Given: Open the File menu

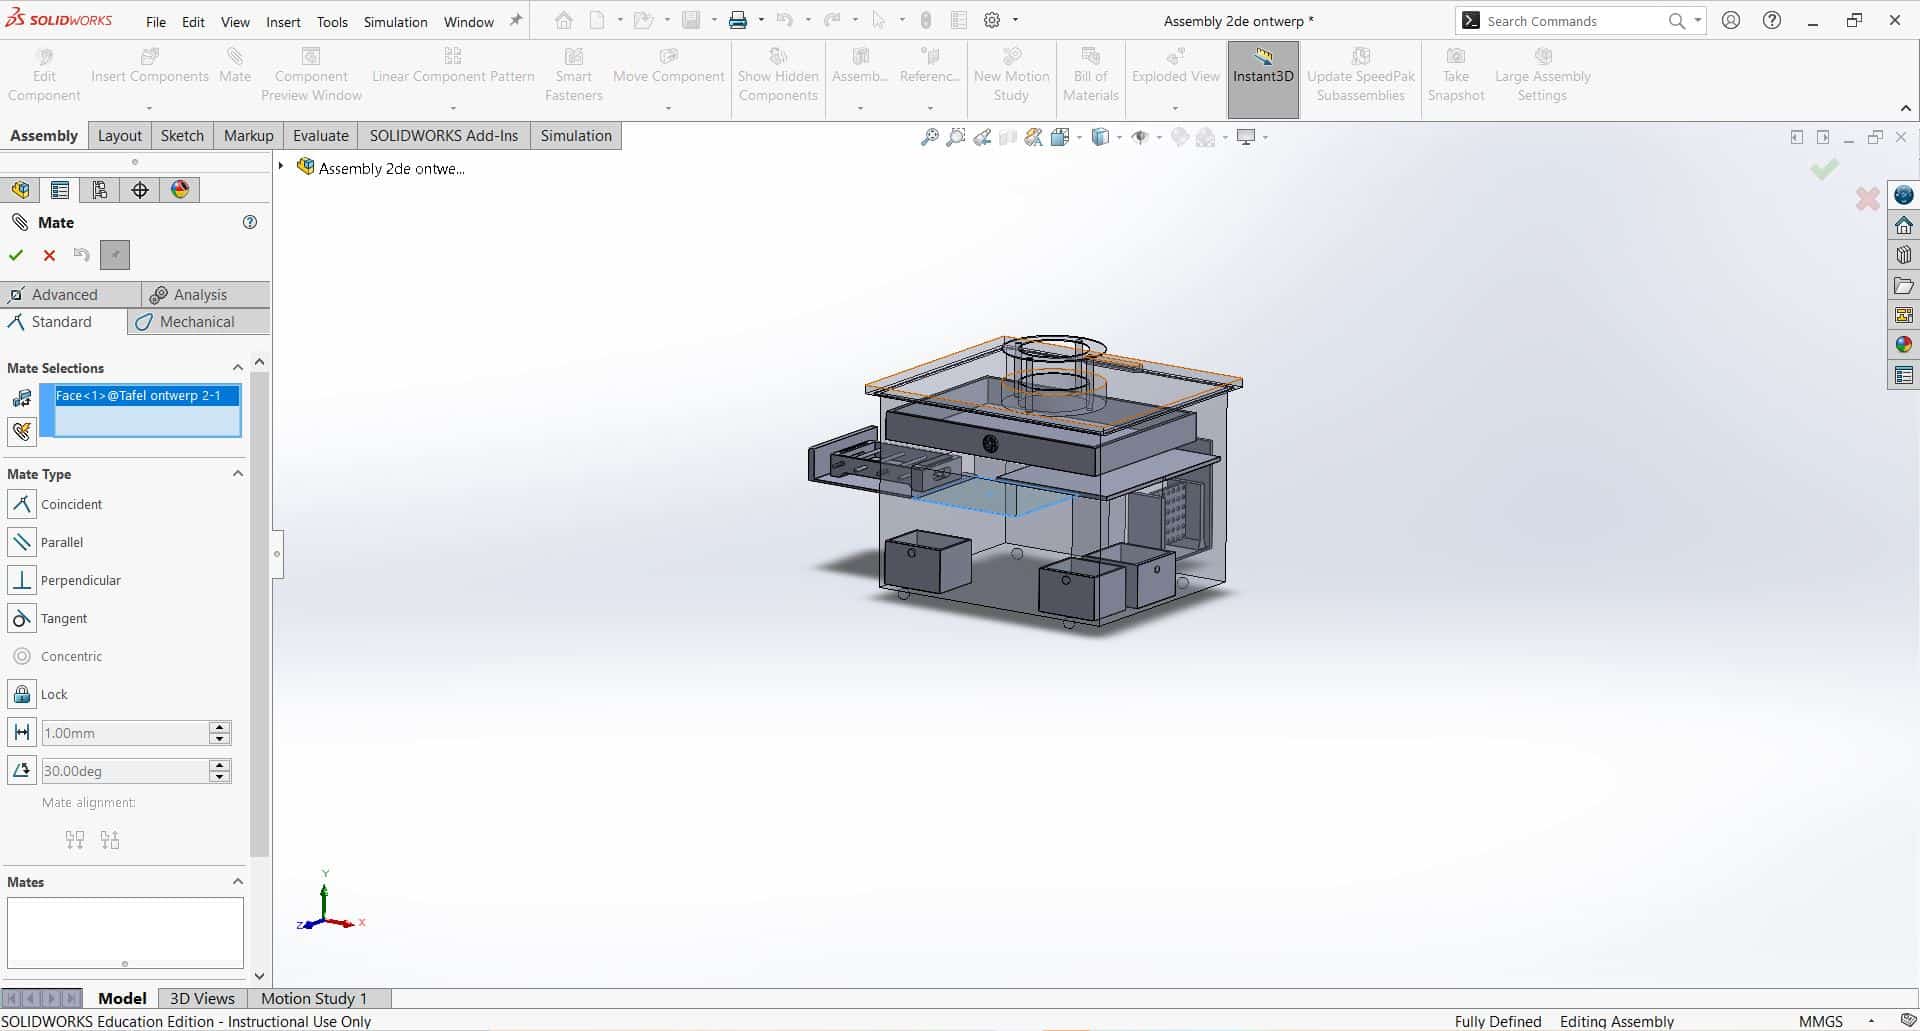Looking at the screenshot, I should 156,22.
